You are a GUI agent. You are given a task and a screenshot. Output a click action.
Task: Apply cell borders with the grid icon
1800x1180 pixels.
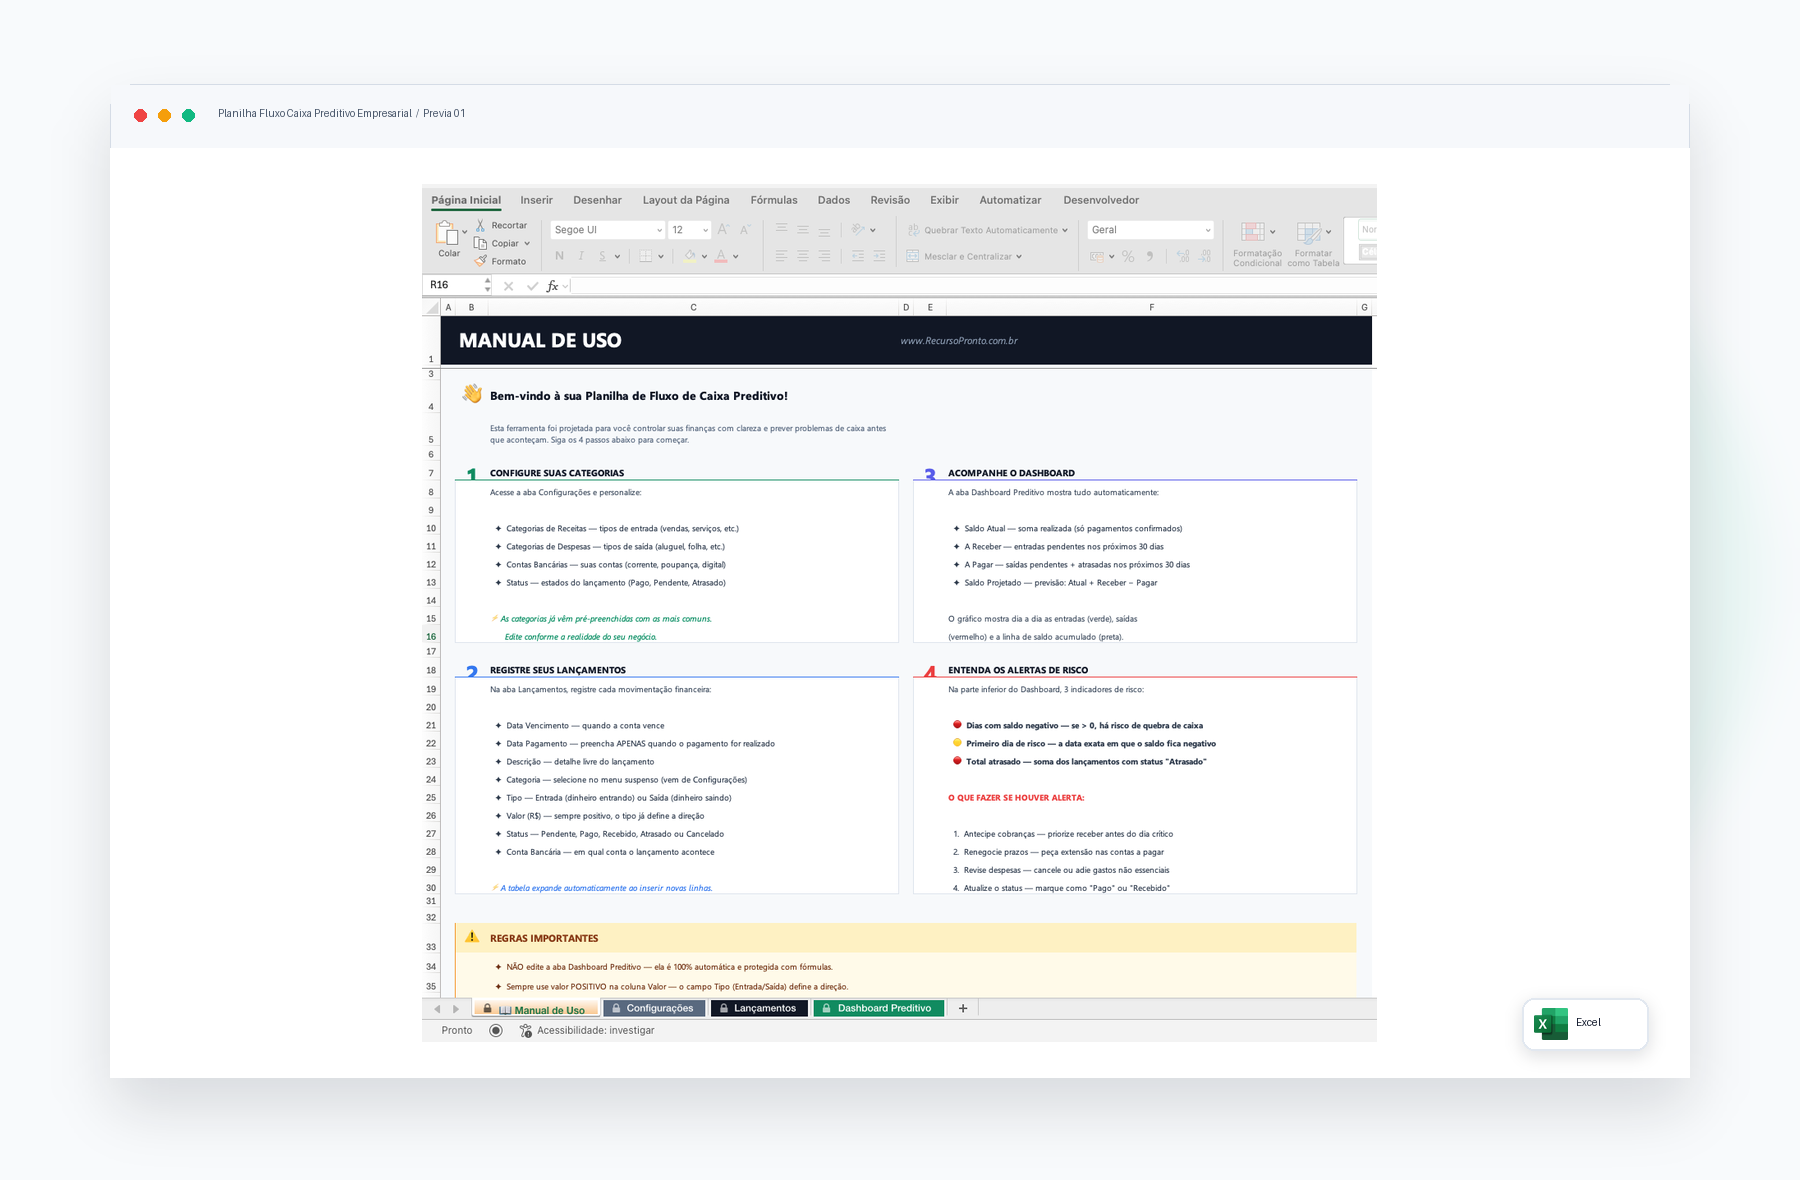pyautogui.click(x=646, y=256)
